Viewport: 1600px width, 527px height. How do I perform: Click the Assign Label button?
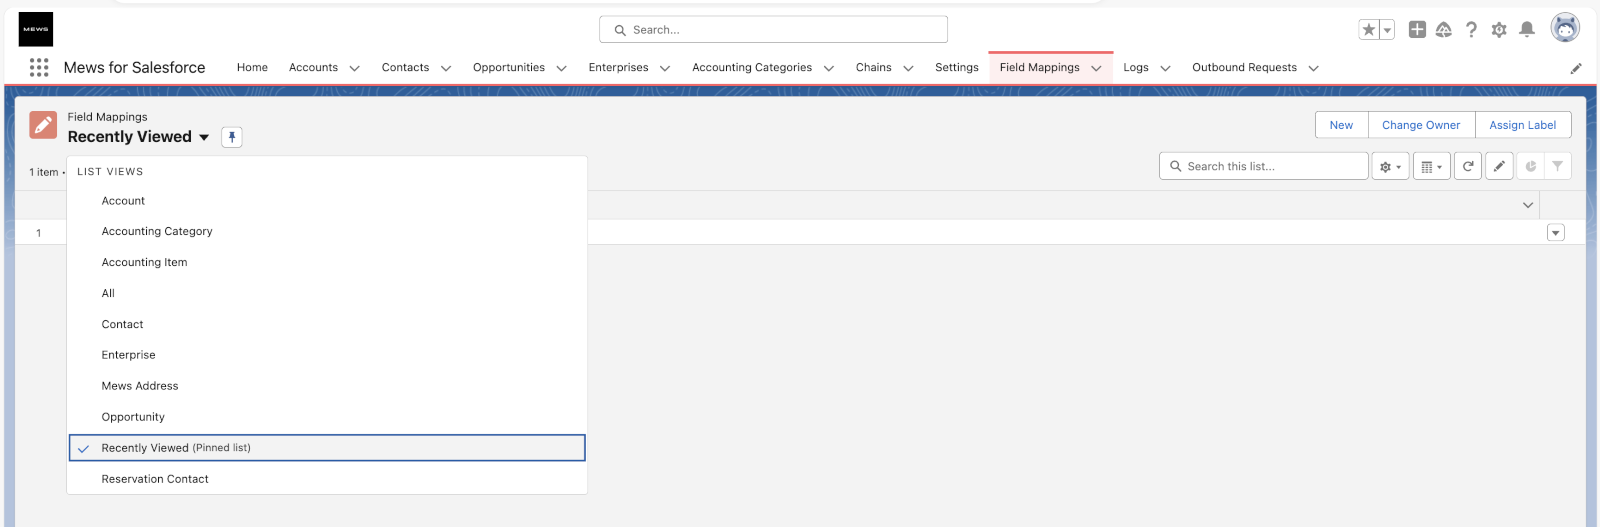click(1522, 125)
